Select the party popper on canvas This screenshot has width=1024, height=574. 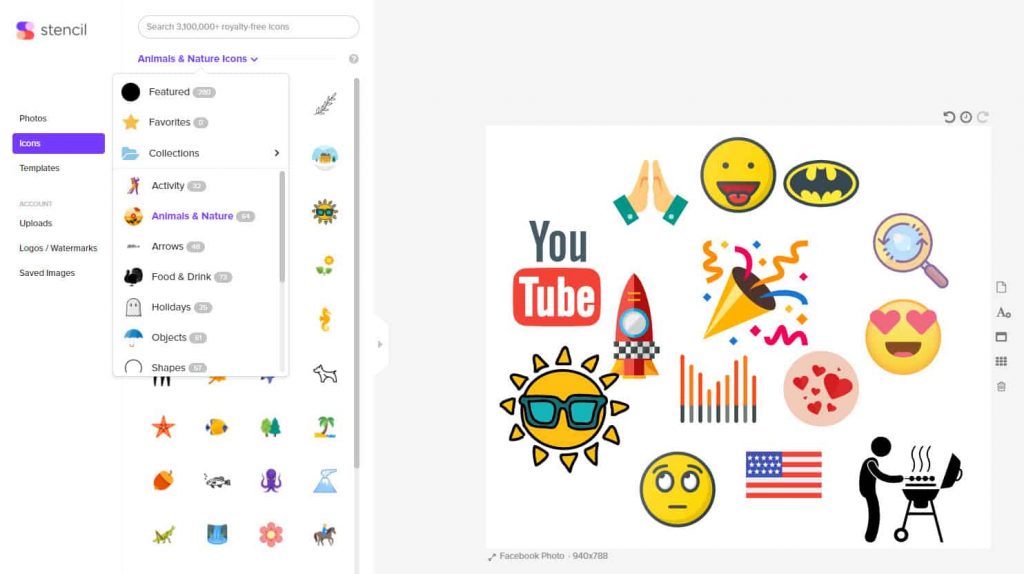(755, 292)
